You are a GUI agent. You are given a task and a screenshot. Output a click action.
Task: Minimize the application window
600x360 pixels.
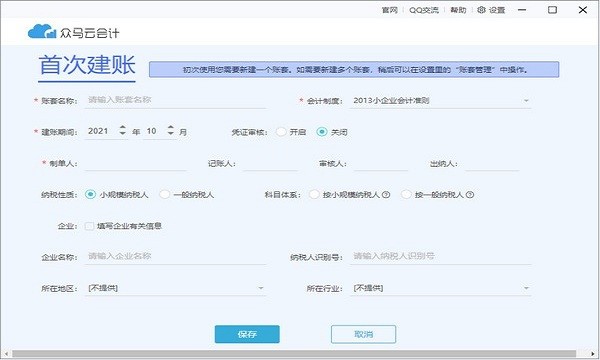coord(522,10)
